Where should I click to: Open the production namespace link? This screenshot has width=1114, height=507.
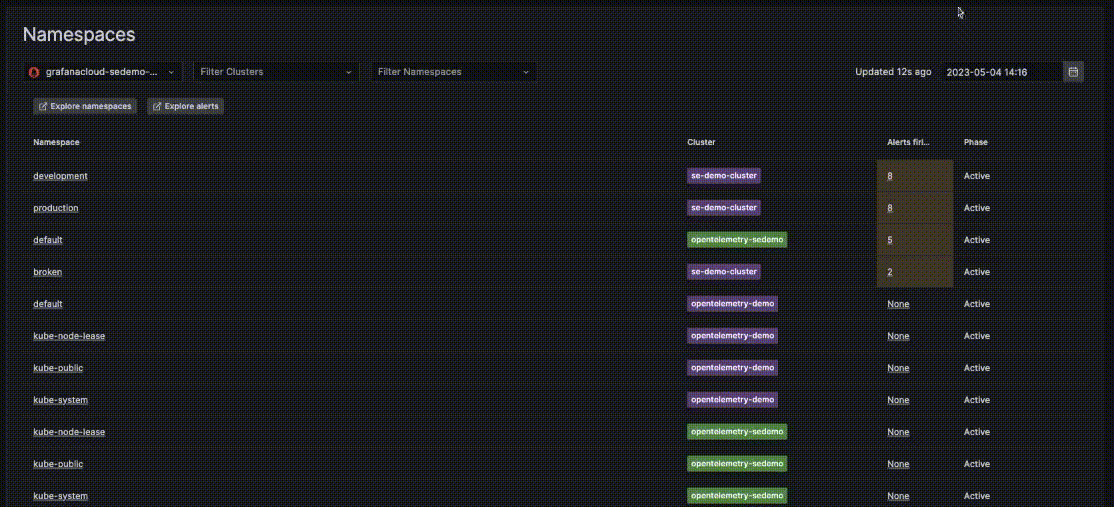(55, 208)
